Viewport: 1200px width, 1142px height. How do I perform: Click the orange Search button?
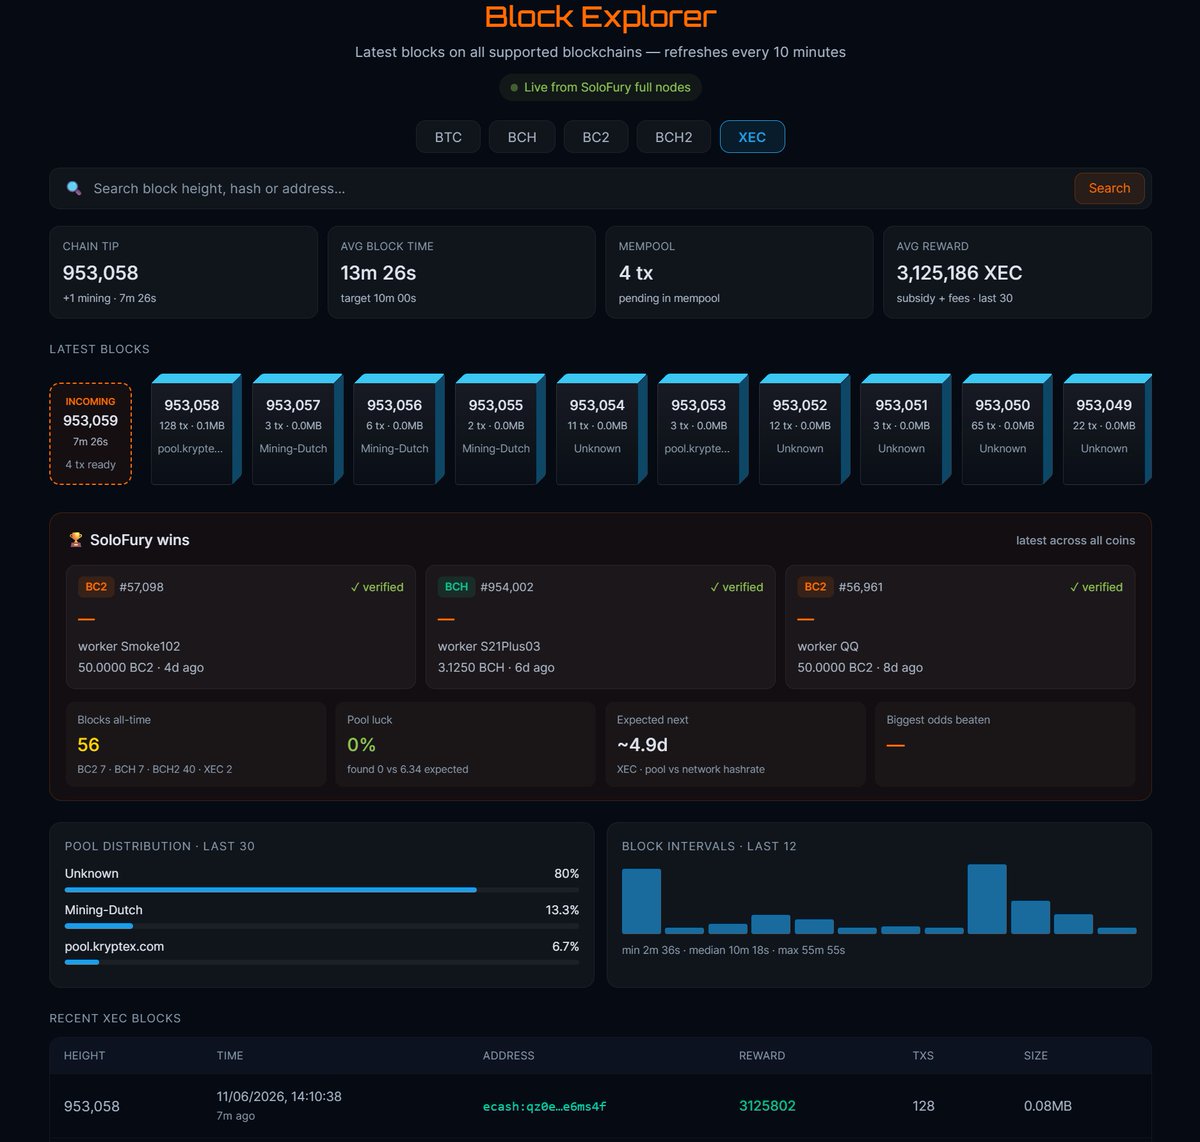[x=1109, y=188]
